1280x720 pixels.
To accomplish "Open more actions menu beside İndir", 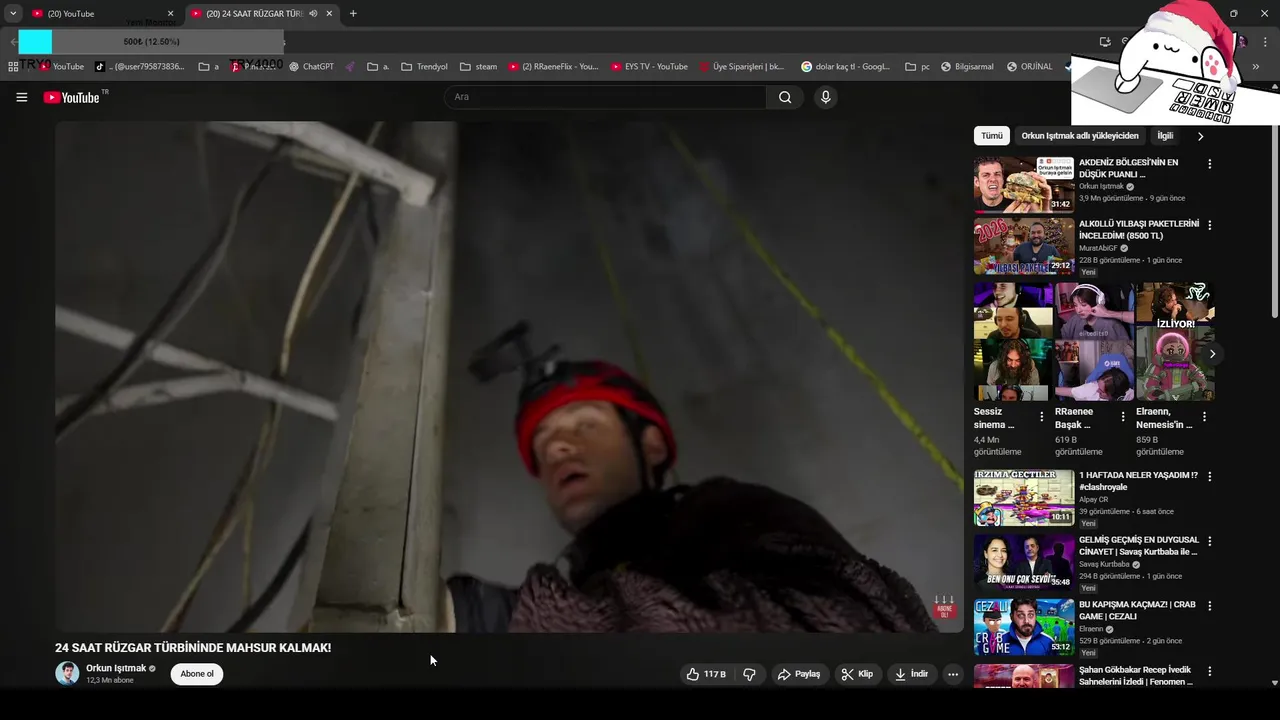I will (953, 674).
